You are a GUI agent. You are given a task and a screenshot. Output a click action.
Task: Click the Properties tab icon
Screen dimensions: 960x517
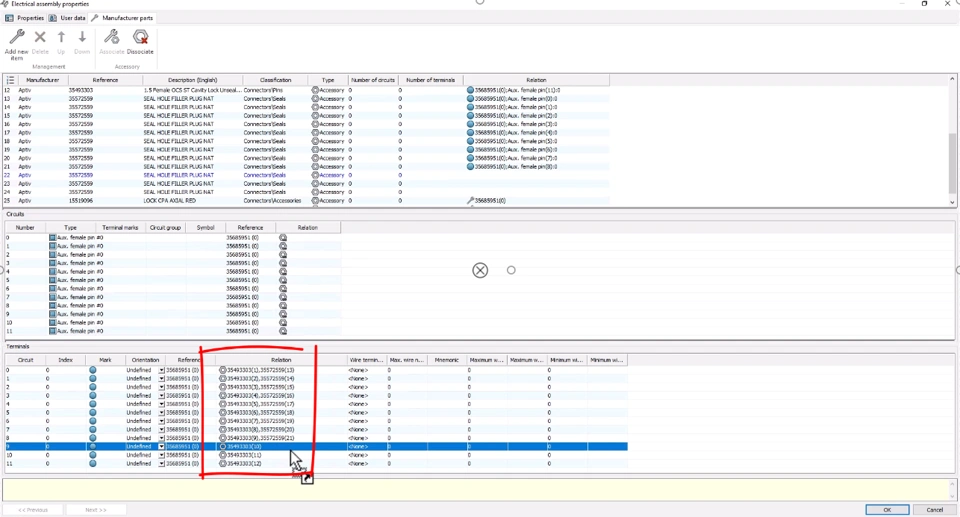pyautogui.click(x=9, y=18)
